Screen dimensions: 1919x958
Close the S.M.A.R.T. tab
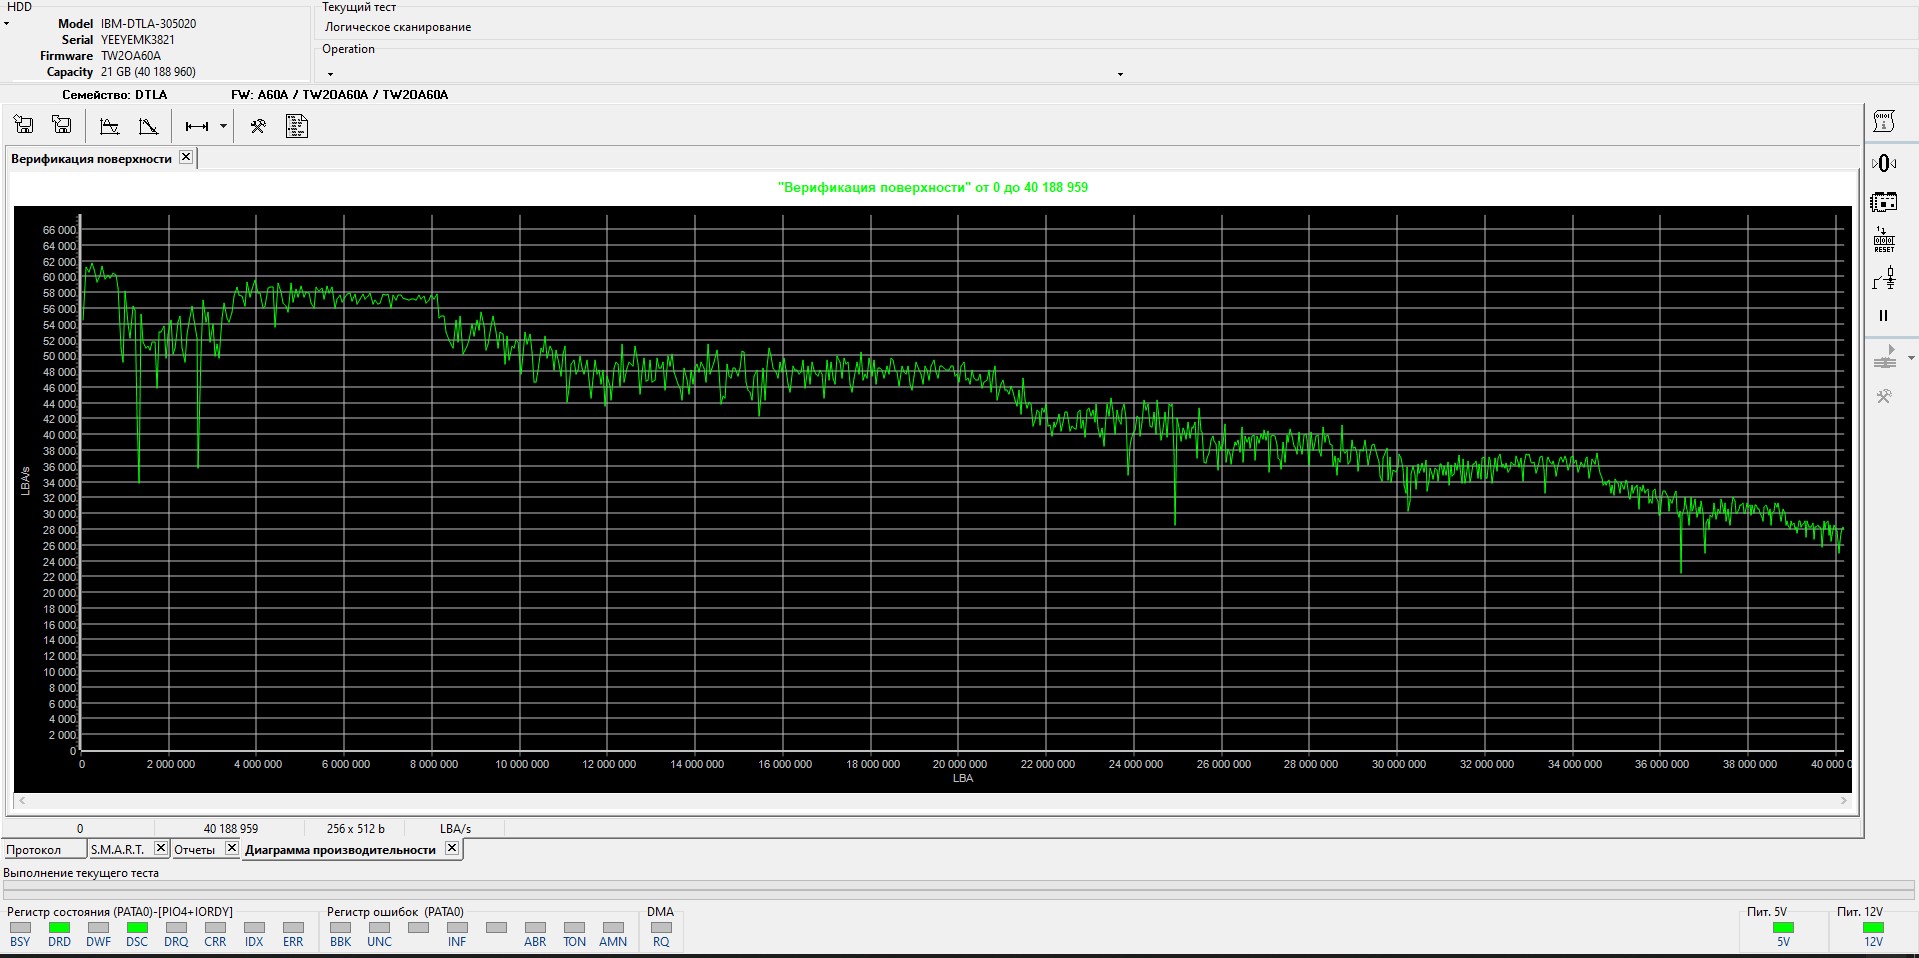pyautogui.click(x=161, y=848)
